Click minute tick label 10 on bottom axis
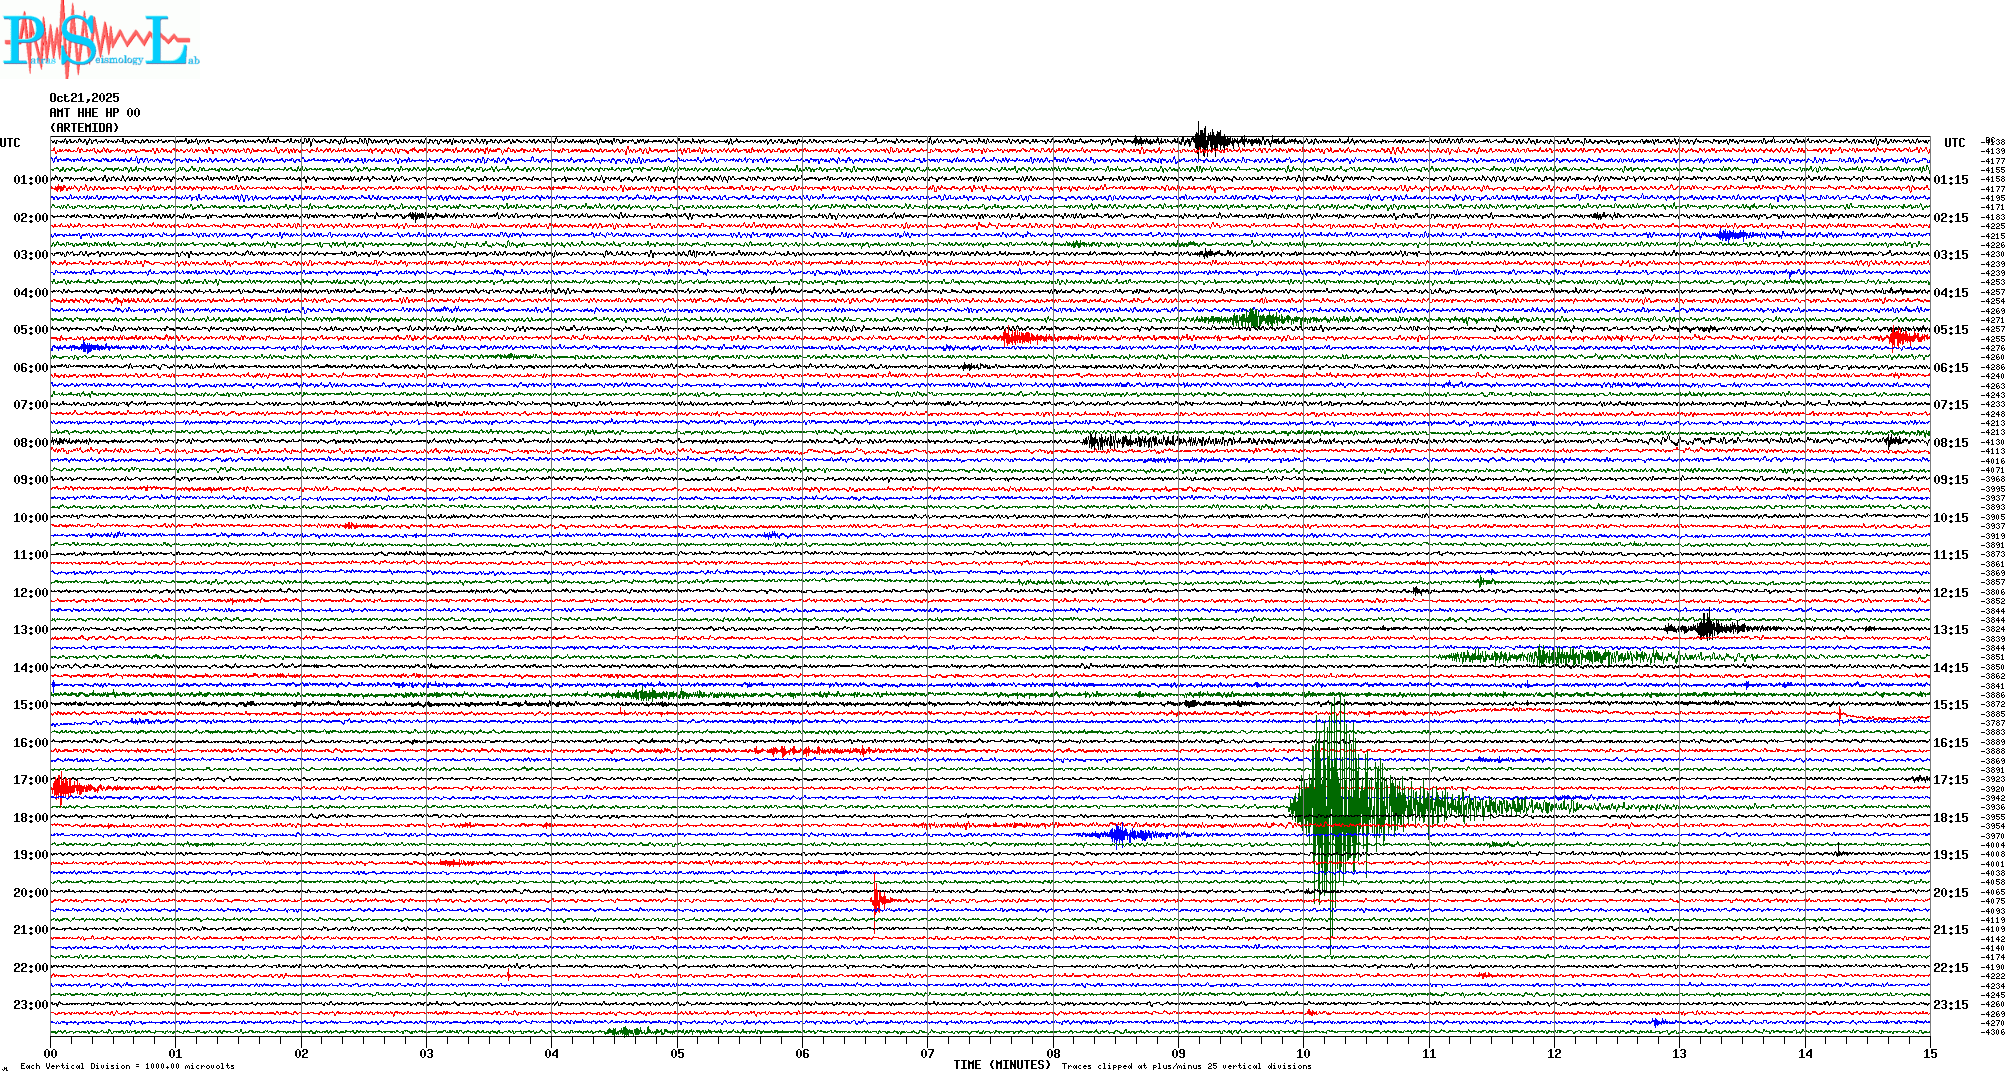 (x=1303, y=1054)
